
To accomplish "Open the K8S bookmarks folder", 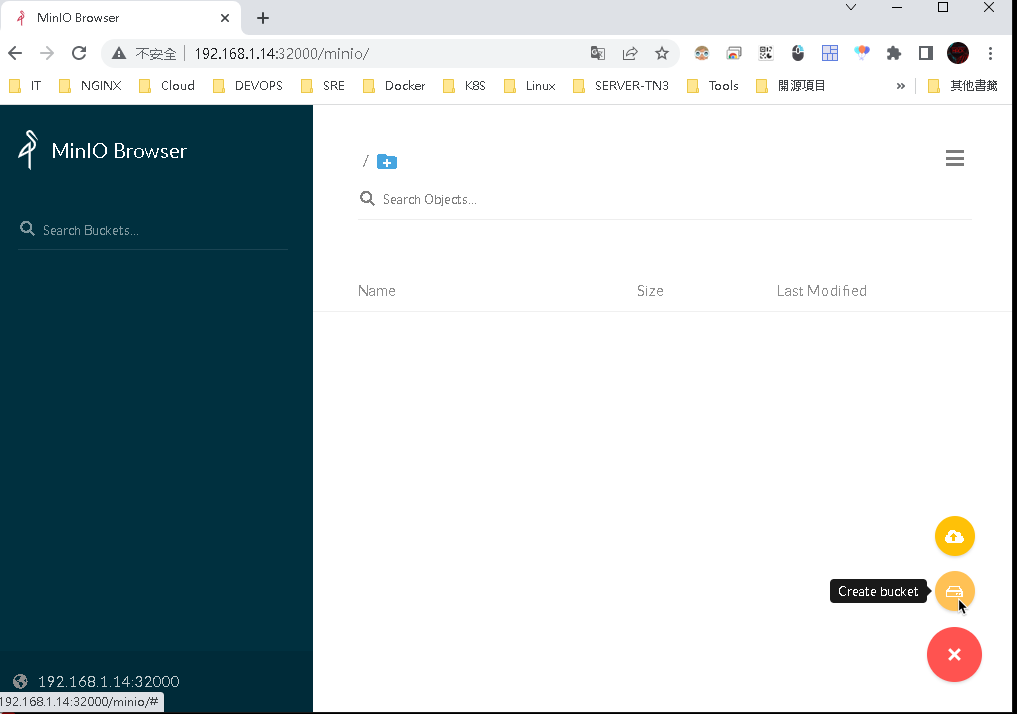I will (464, 86).
